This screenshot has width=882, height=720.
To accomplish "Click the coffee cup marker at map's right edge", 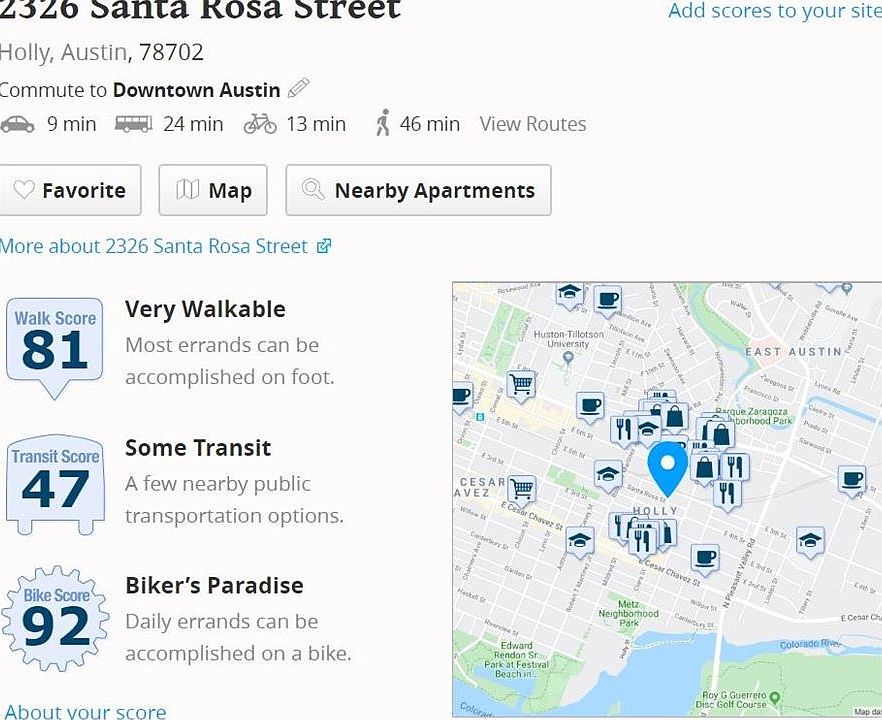I will coord(851,479).
